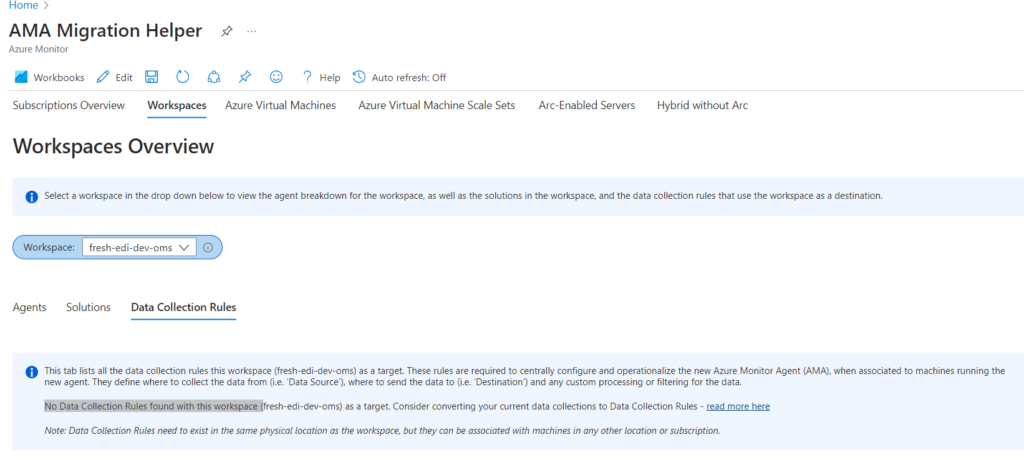Click info icon beside Workspace dropdown

pyautogui.click(x=208, y=248)
